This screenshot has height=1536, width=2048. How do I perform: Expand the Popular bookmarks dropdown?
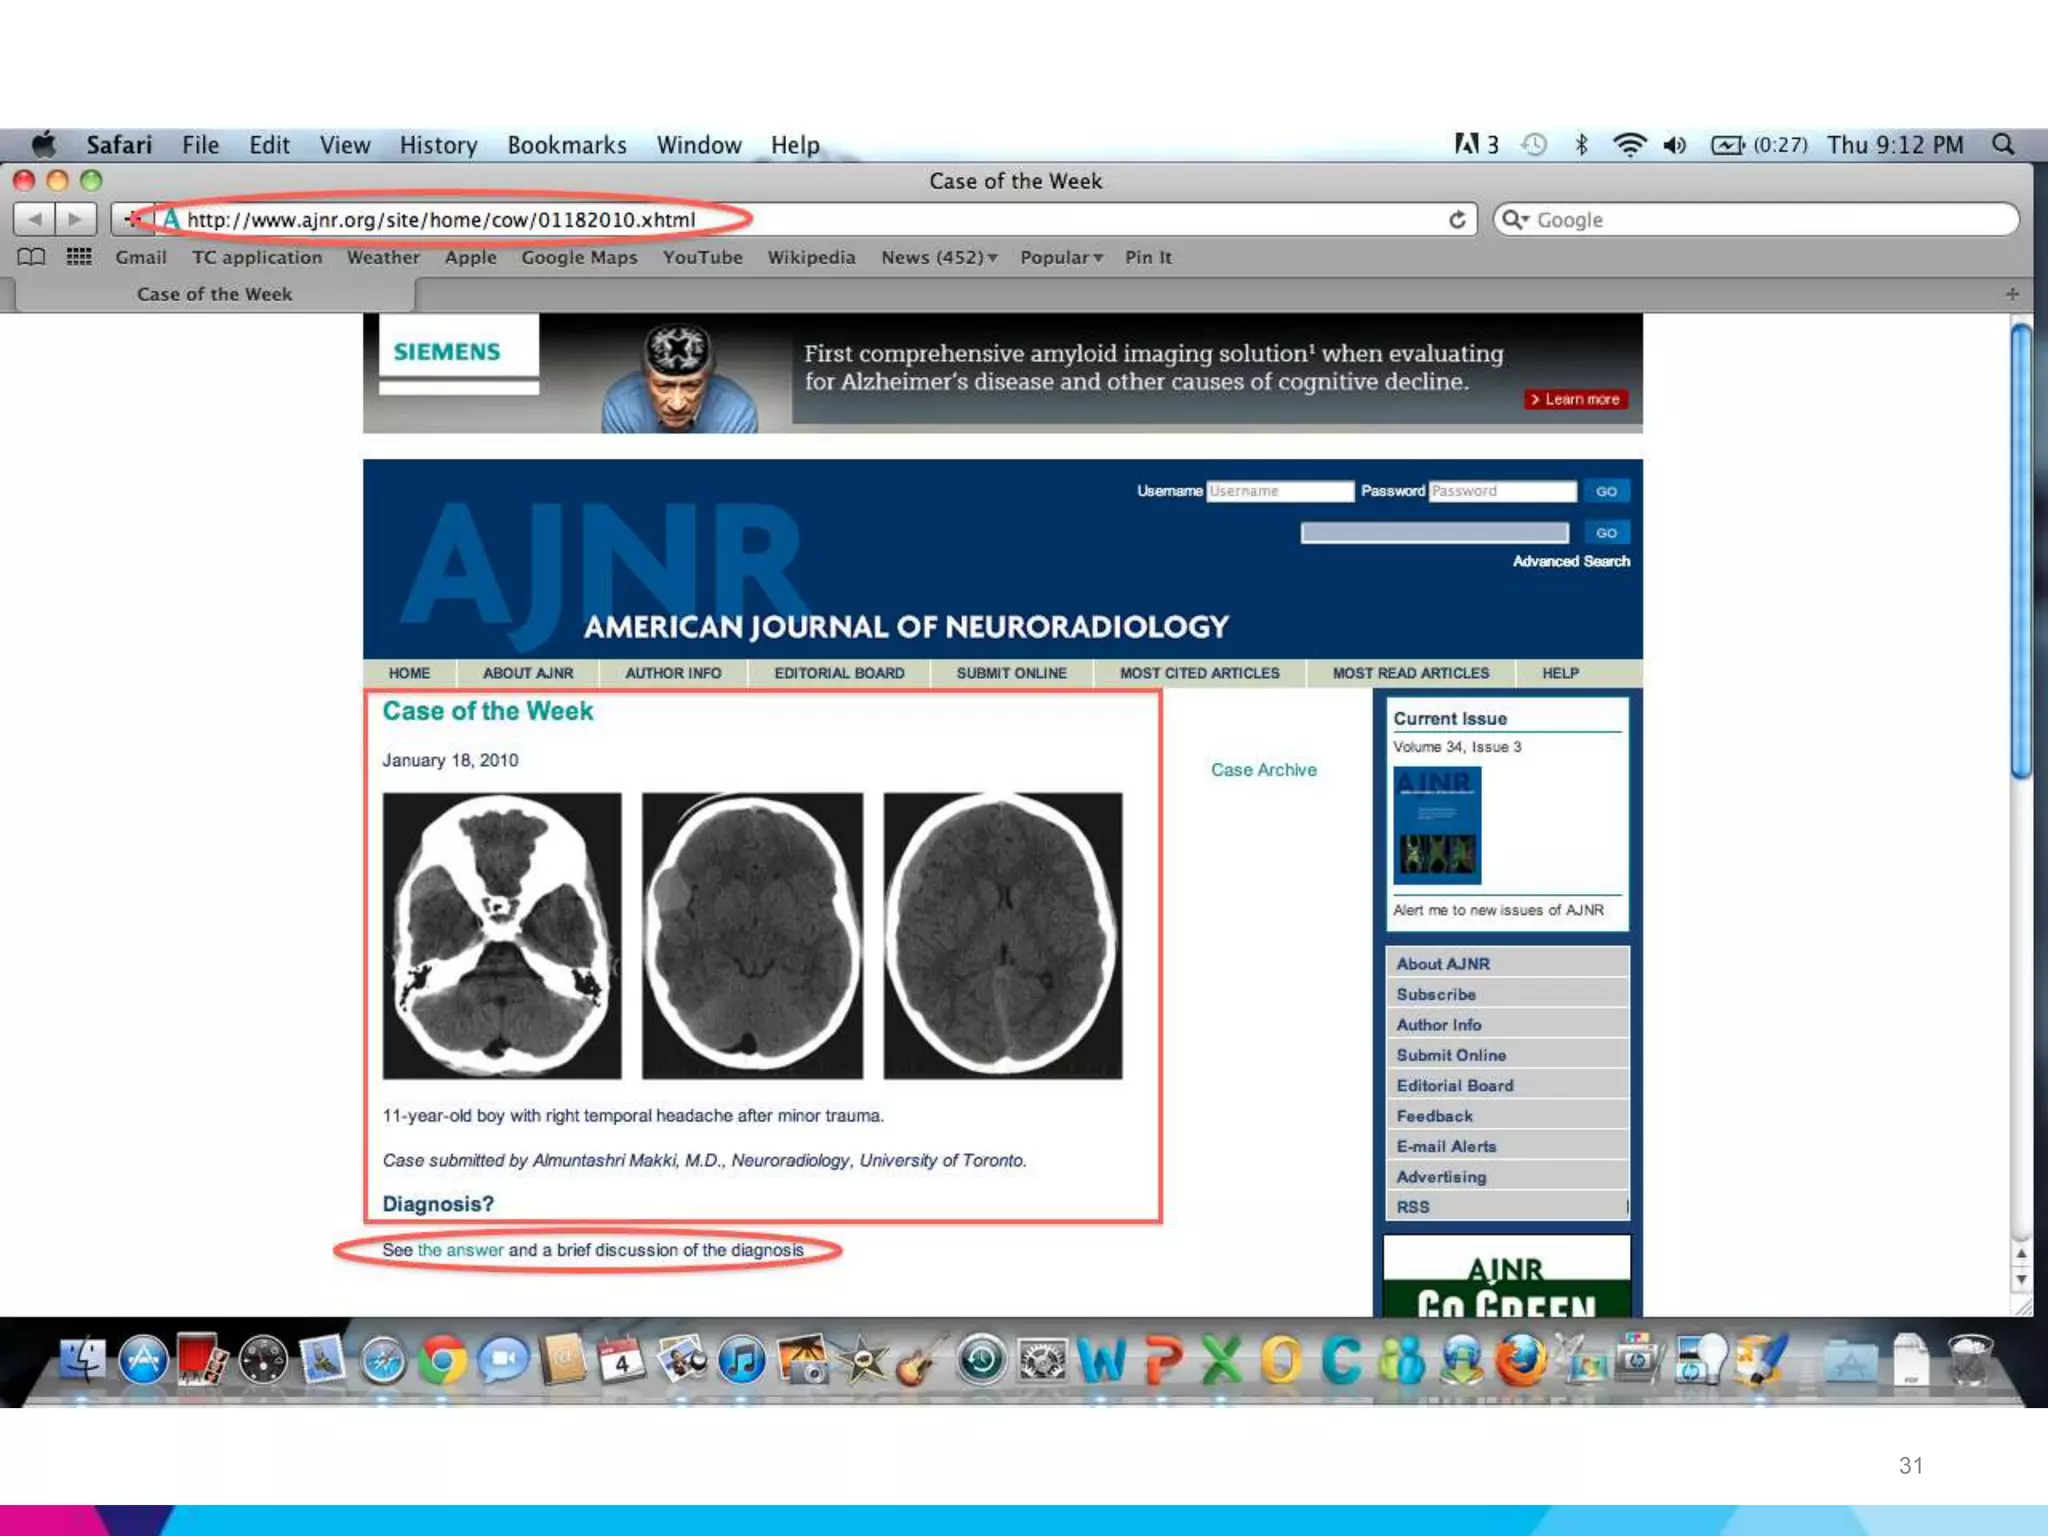point(1061,257)
